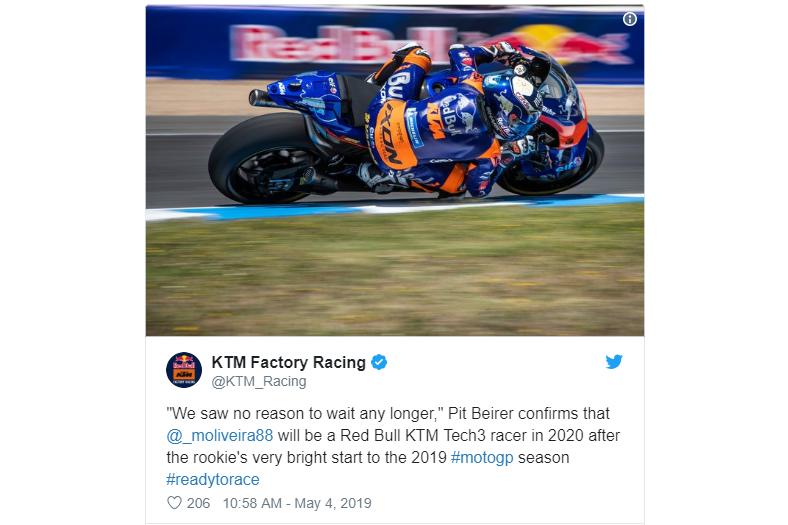
Task: Click the blue verified checkmark badge
Action: click(x=379, y=362)
